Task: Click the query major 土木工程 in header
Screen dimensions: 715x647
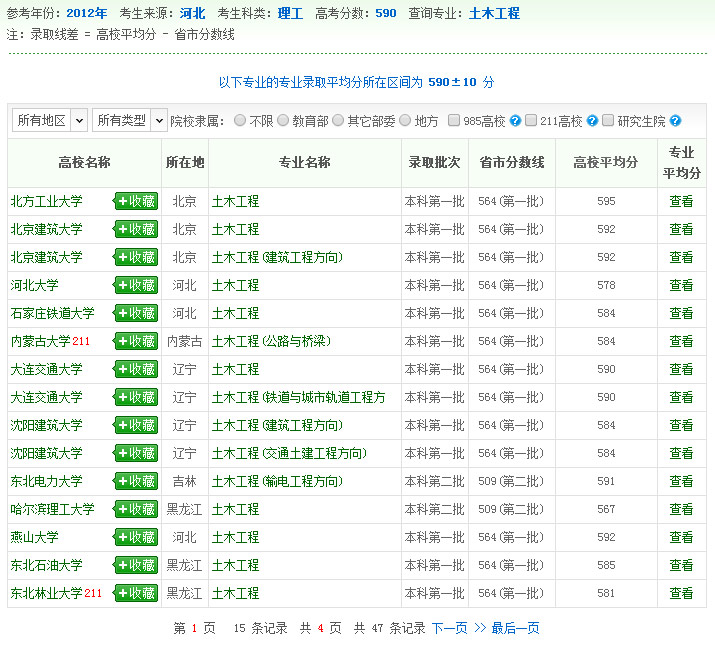Action: 494,13
